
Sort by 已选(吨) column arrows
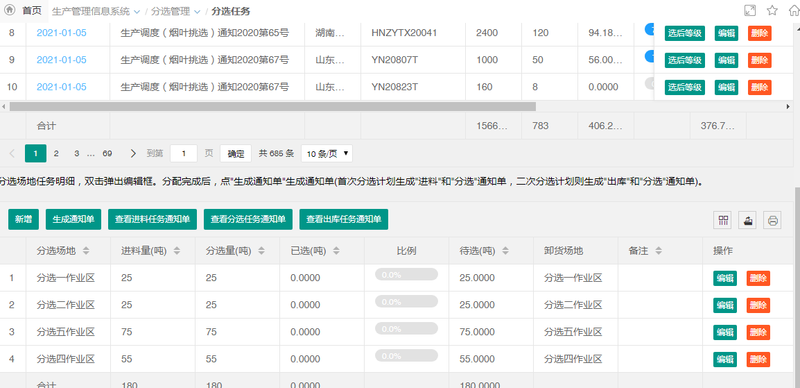[x=337, y=251]
